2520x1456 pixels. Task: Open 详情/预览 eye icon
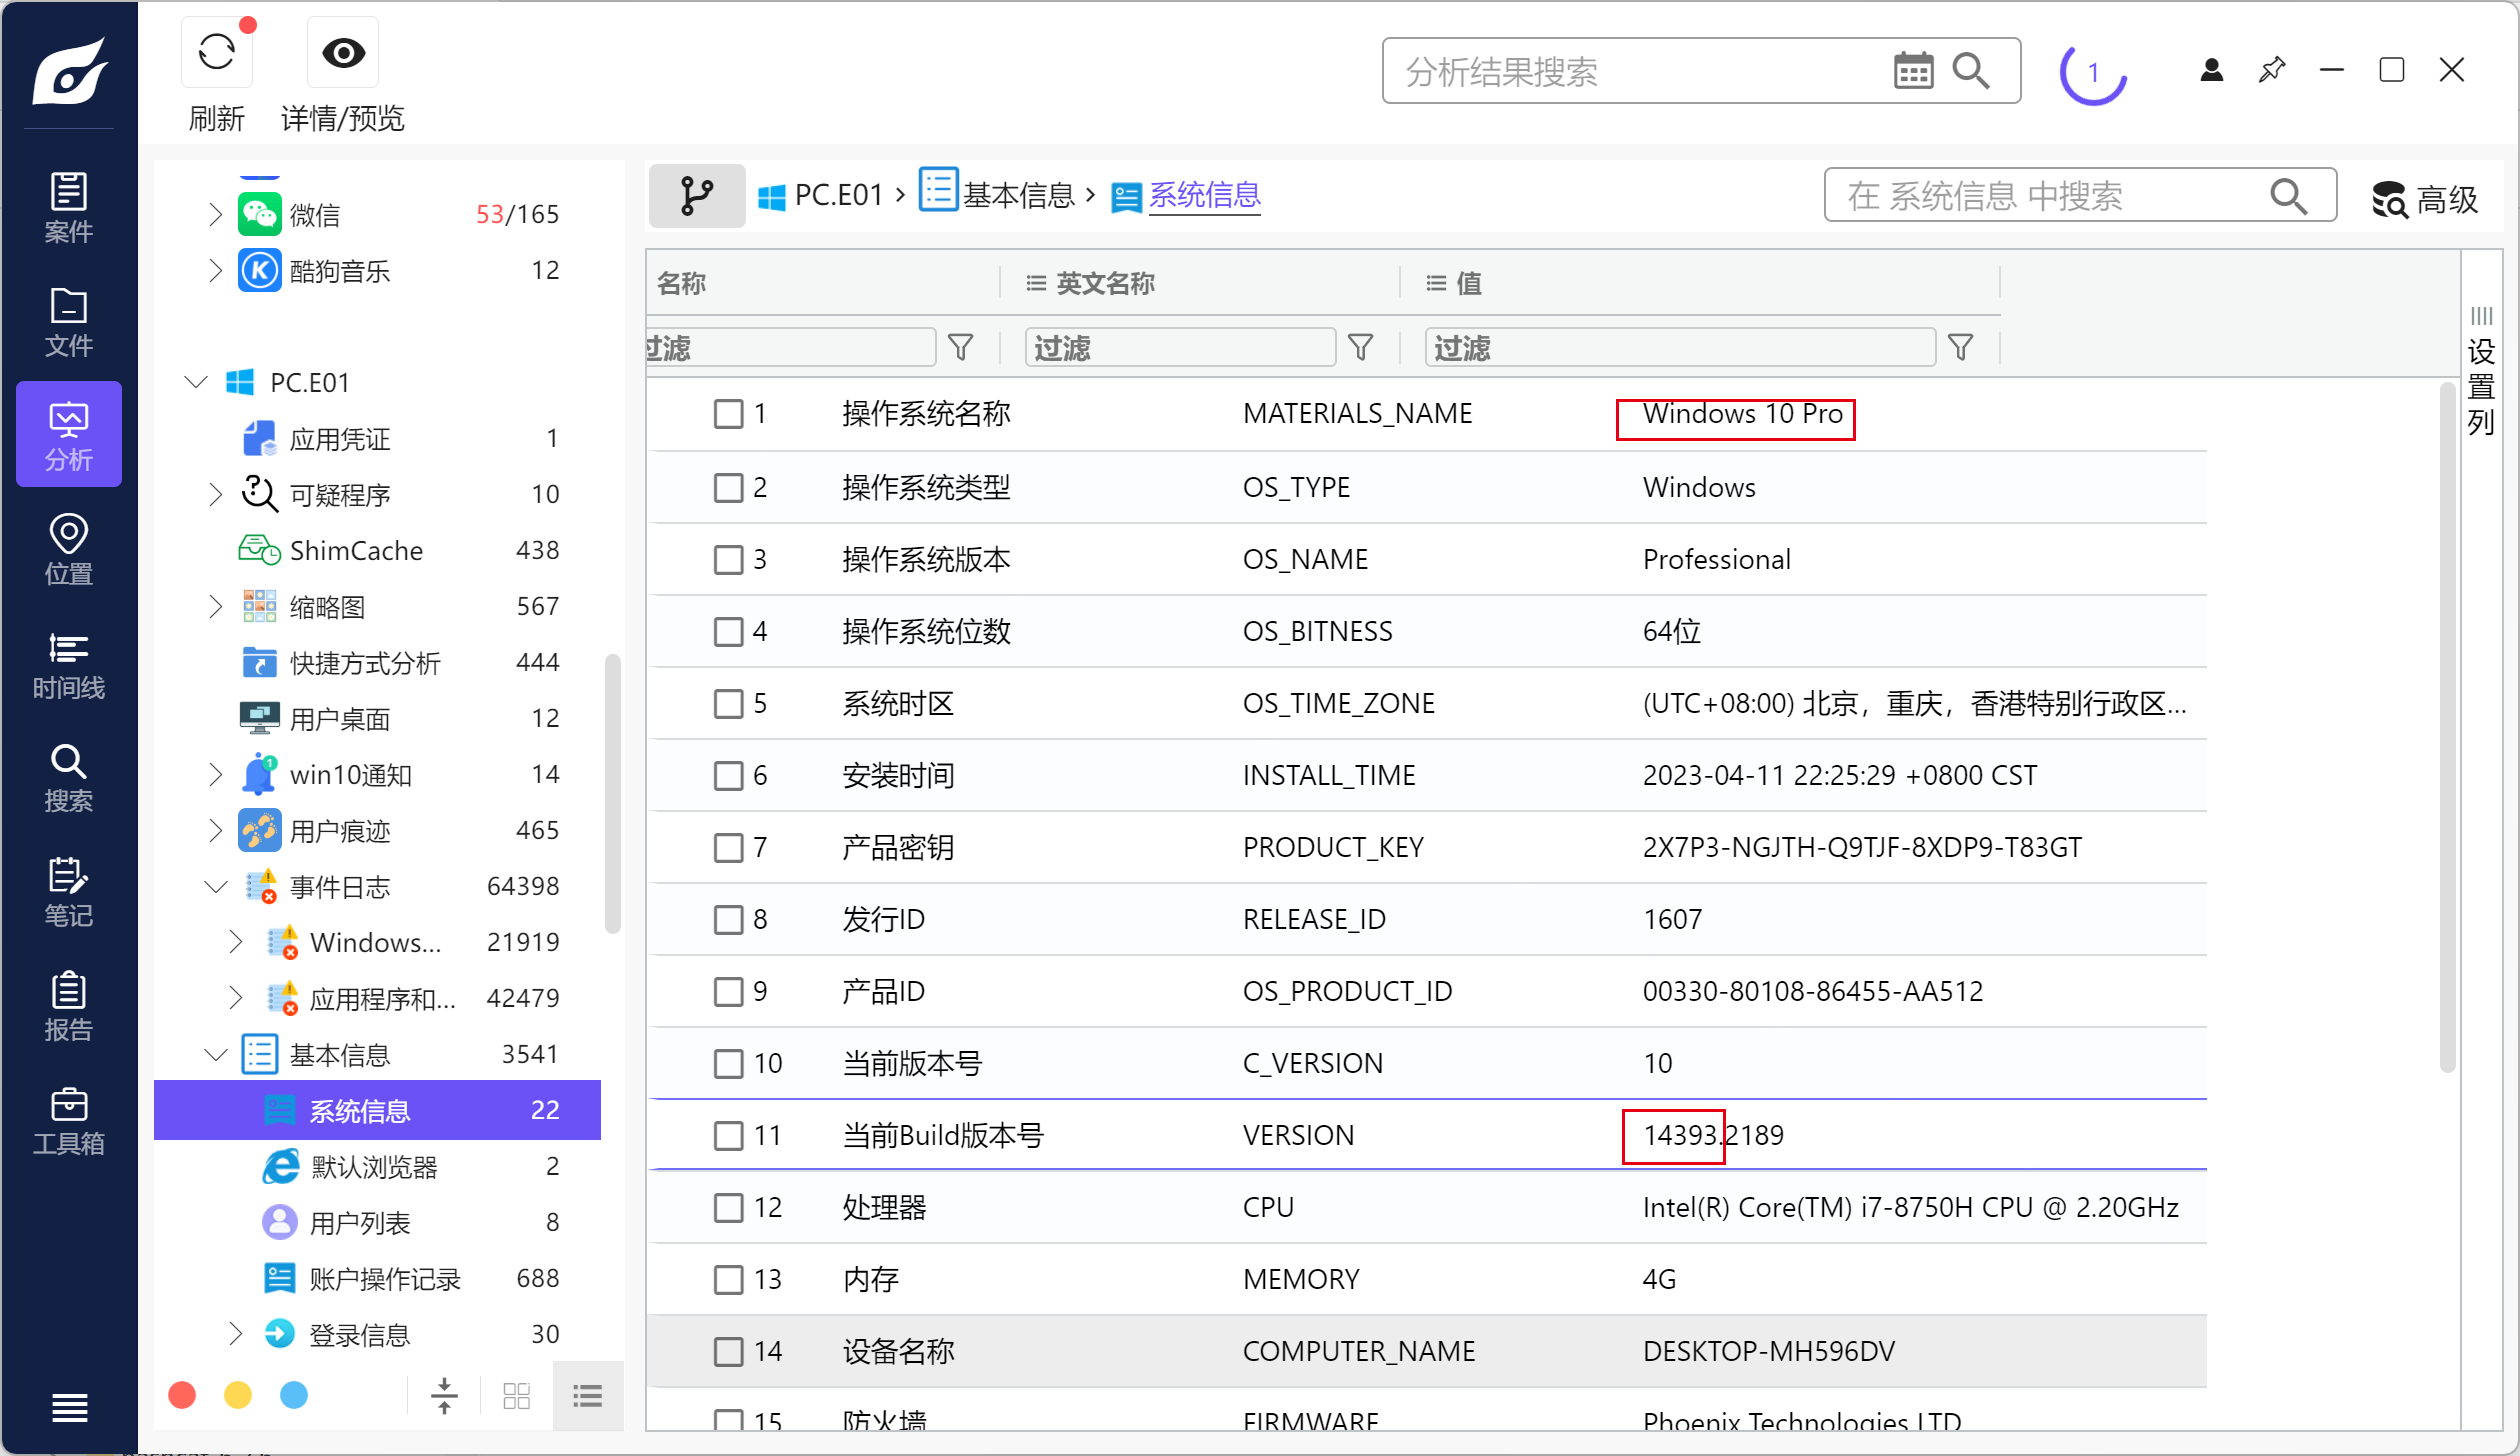[343, 52]
